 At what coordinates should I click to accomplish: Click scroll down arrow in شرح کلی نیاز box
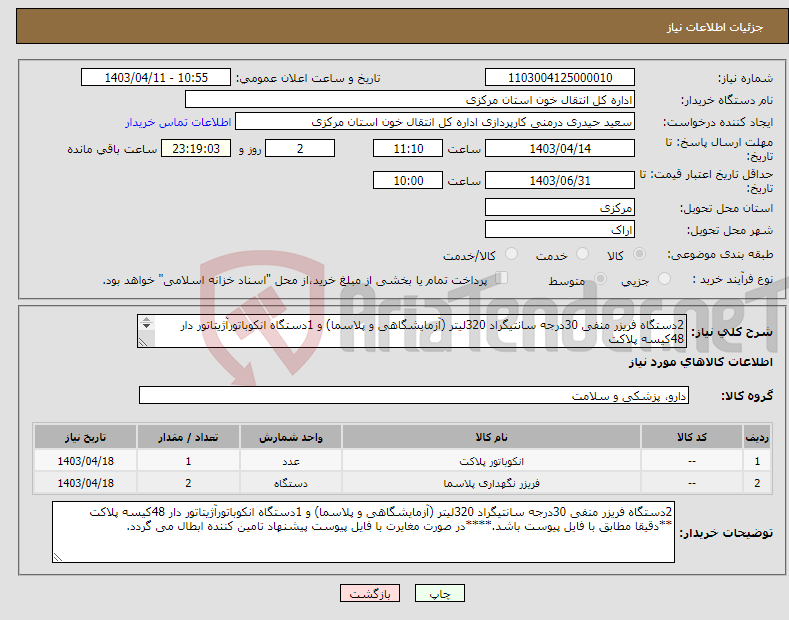click(146, 327)
